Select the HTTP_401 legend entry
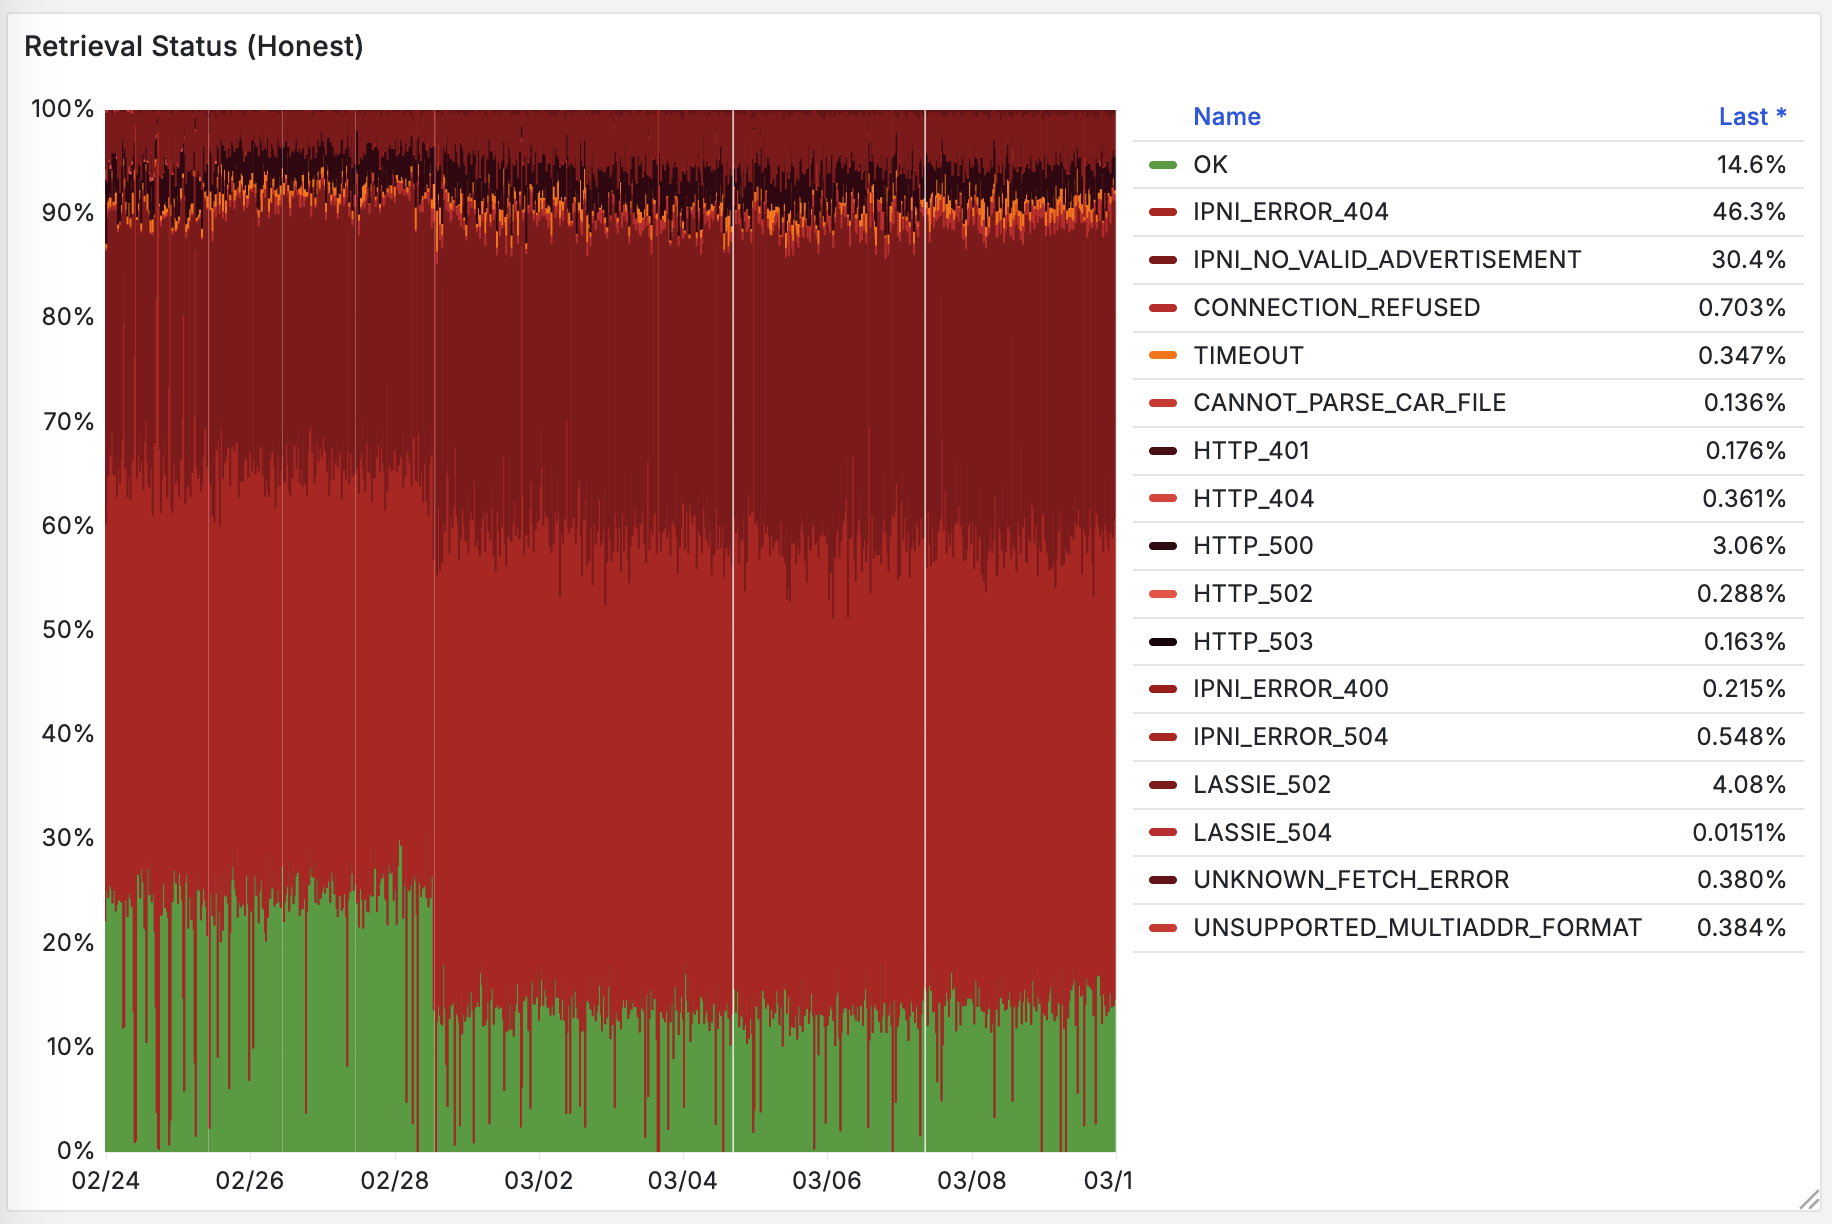This screenshot has width=1832, height=1224. tap(1251, 451)
